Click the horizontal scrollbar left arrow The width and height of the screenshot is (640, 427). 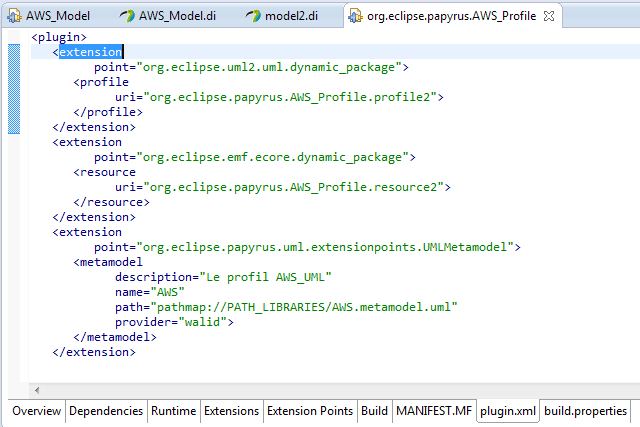pyautogui.click(x=37, y=390)
